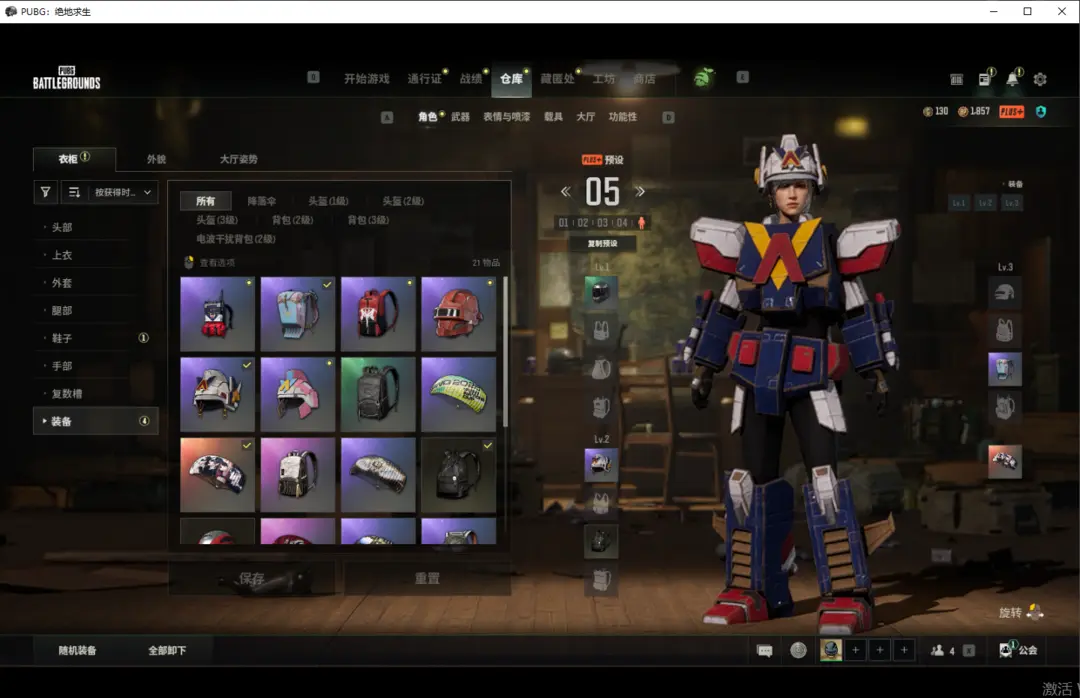Image resolution: width=1080 pixels, height=698 pixels.
Task: Open the 表情与喷漆 sub-tab
Action: 506,117
